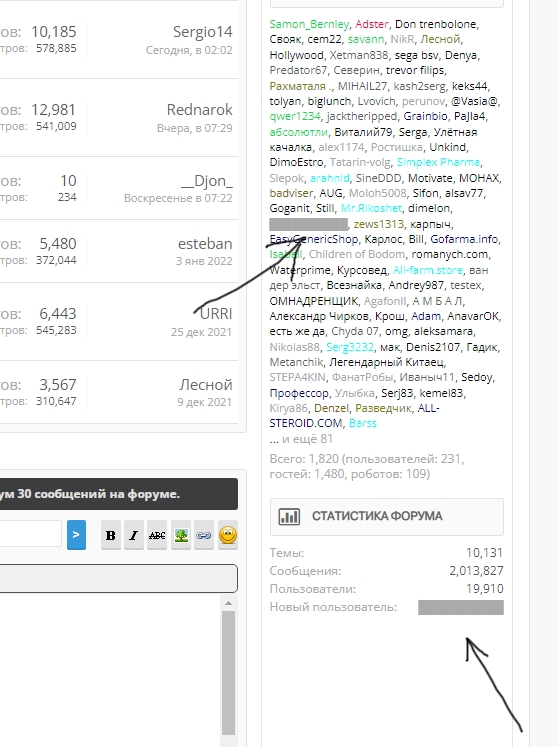The width and height of the screenshot is (559, 747).
Task: Click the blue arrow send button
Action: coord(76,535)
